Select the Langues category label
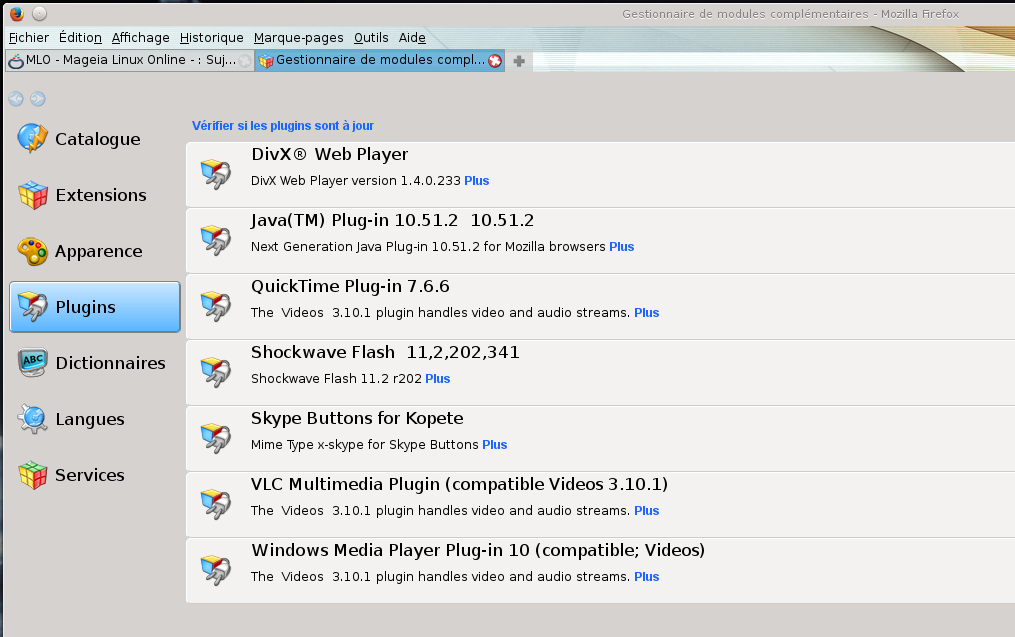 click(90, 419)
